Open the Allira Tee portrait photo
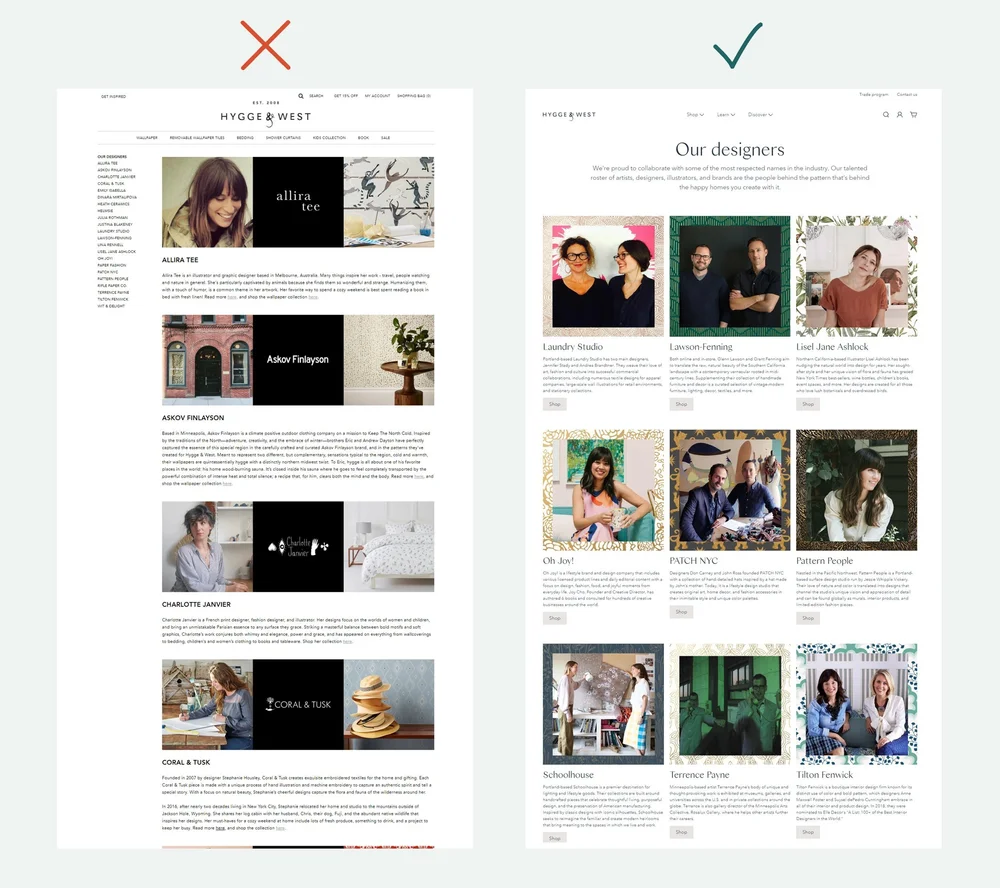The width and height of the screenshot is (1000, 888). (207, 202)
